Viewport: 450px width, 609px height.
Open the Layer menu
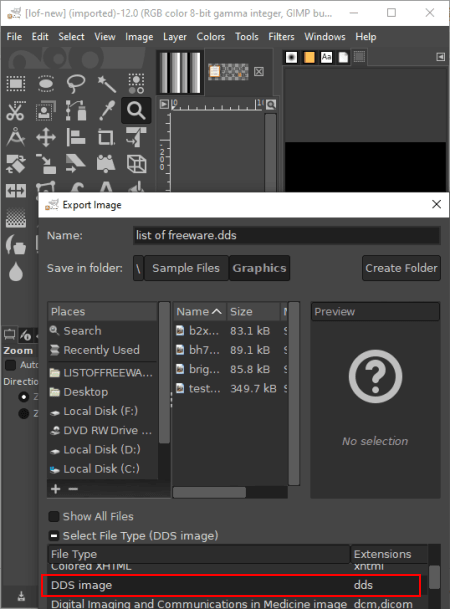pos(175,37)
